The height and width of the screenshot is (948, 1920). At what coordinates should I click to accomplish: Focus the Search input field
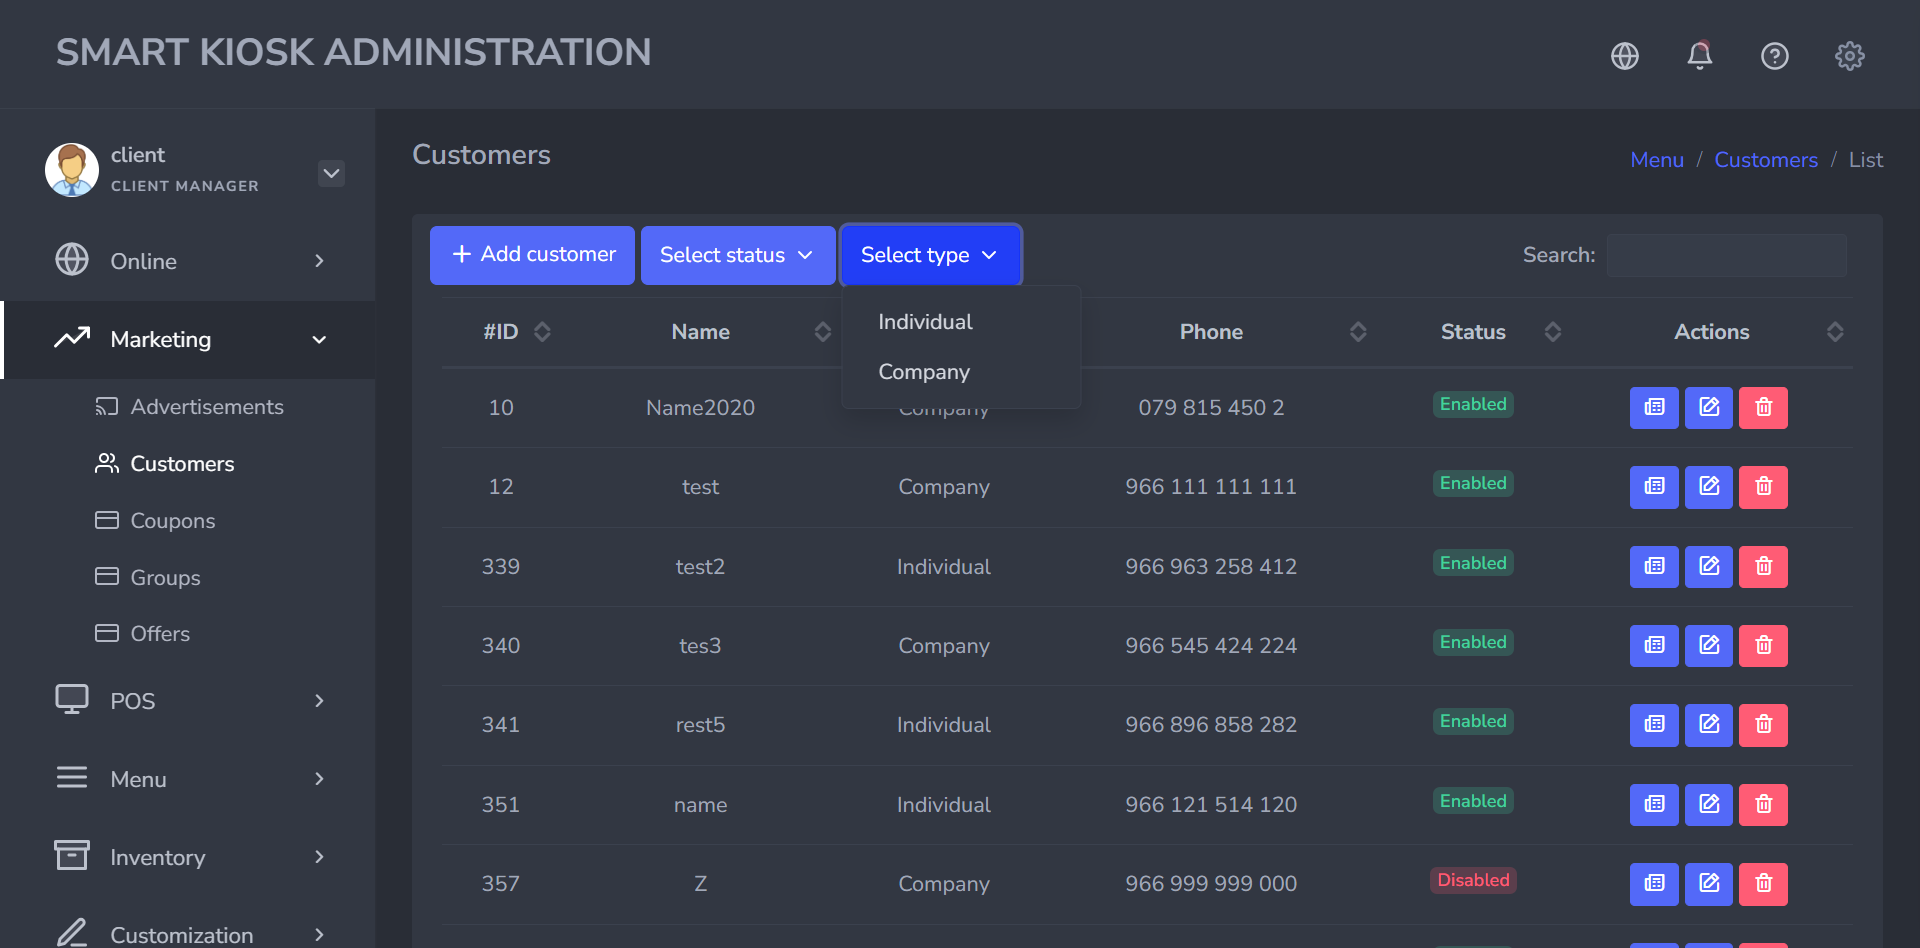coord(1726,255)
